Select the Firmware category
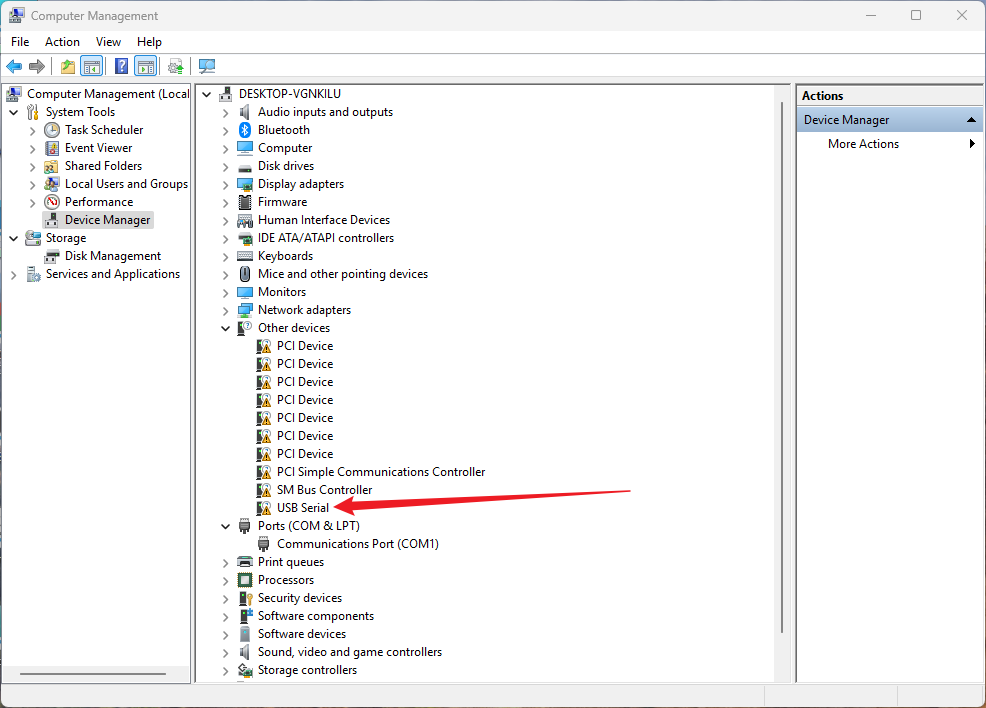This screenshot has height=708, width=986. [282, 202]
